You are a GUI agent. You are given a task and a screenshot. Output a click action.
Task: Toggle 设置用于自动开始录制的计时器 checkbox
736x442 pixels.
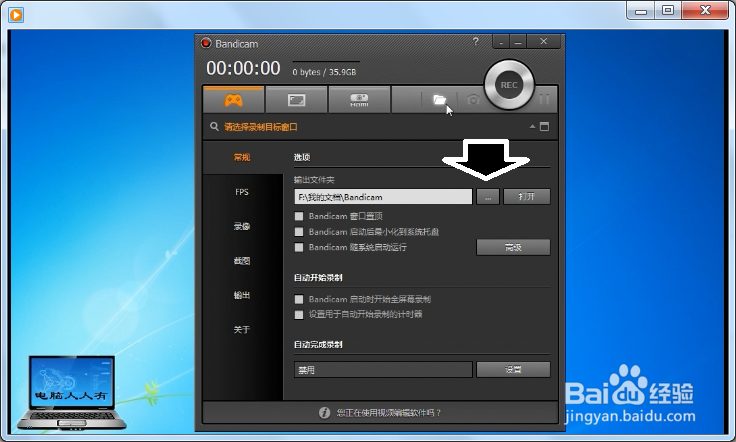pos(299,315)
